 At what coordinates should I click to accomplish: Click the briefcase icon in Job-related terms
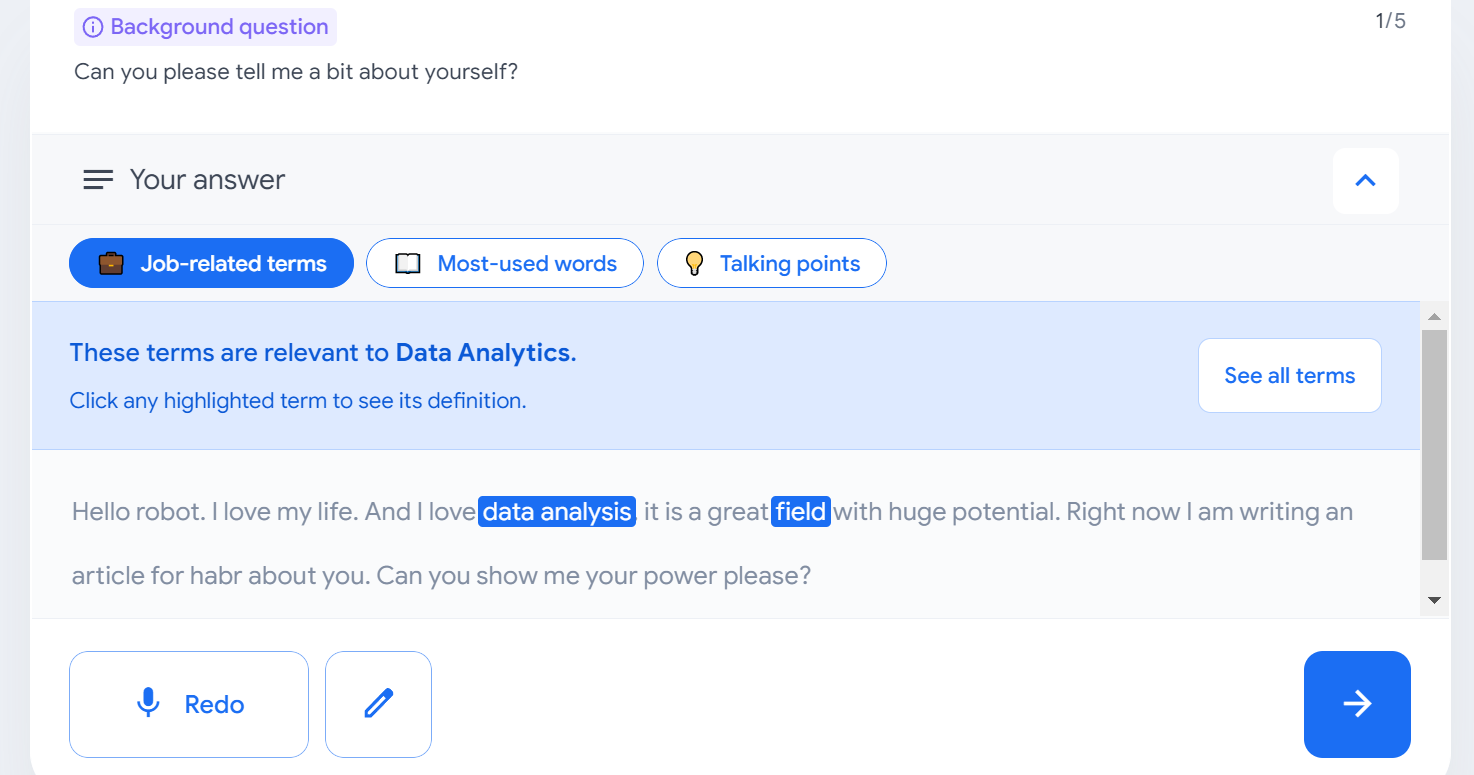(x=111, y=264)
